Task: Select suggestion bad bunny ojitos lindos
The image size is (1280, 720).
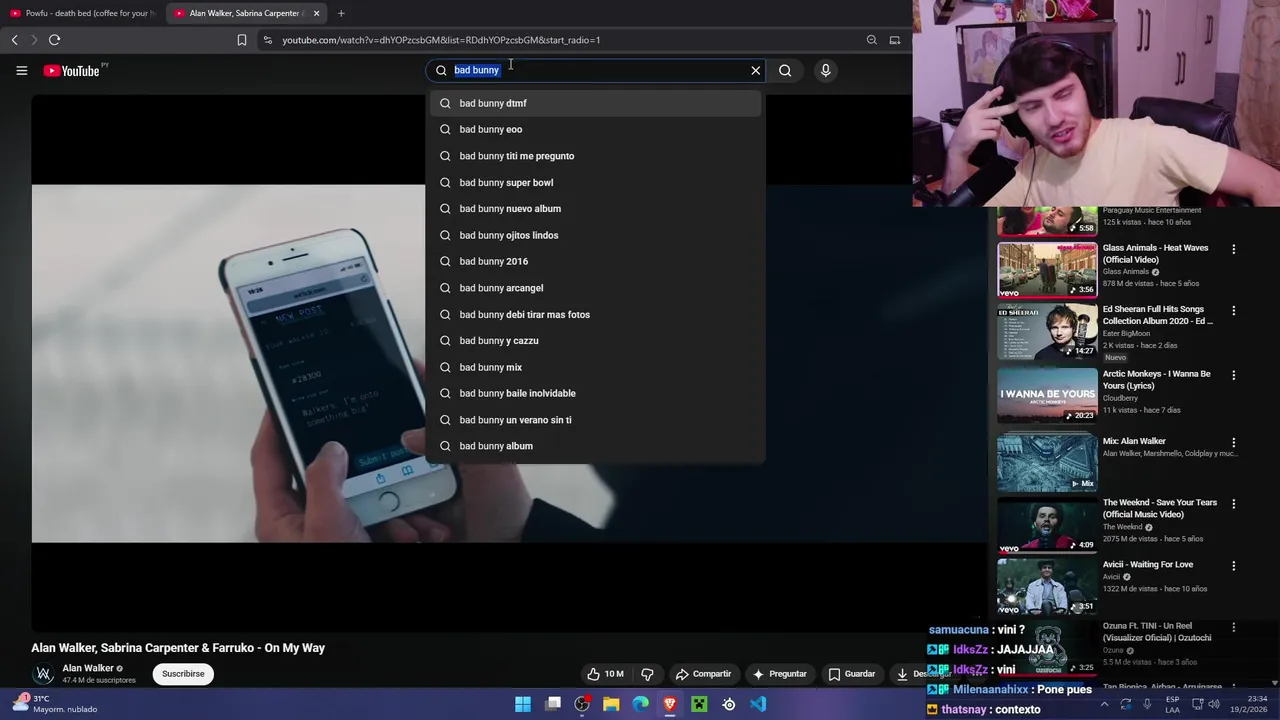Action: [595, 235]
